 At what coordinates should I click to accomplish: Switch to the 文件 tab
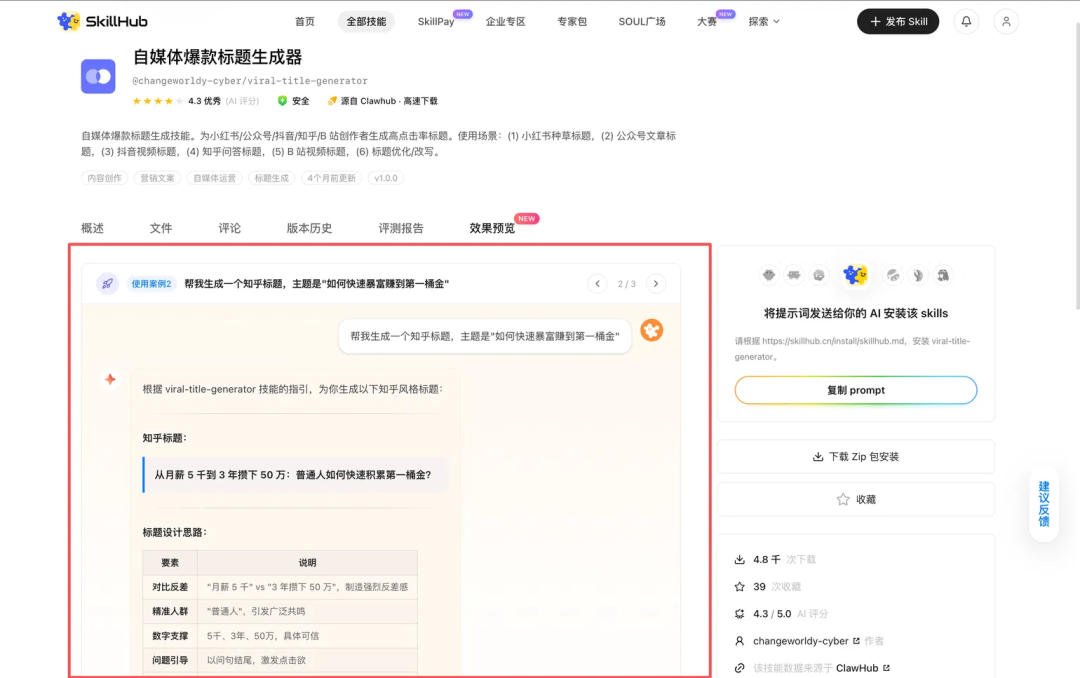(160, 228)
